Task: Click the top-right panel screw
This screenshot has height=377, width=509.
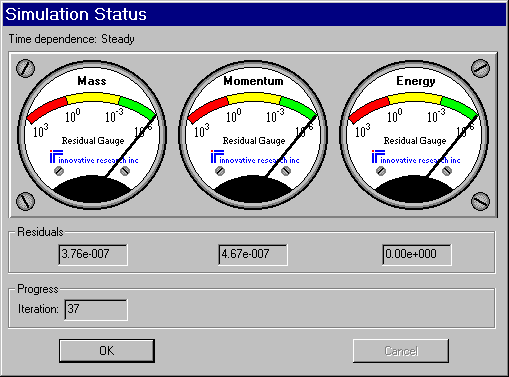Action: pos(480,68)
